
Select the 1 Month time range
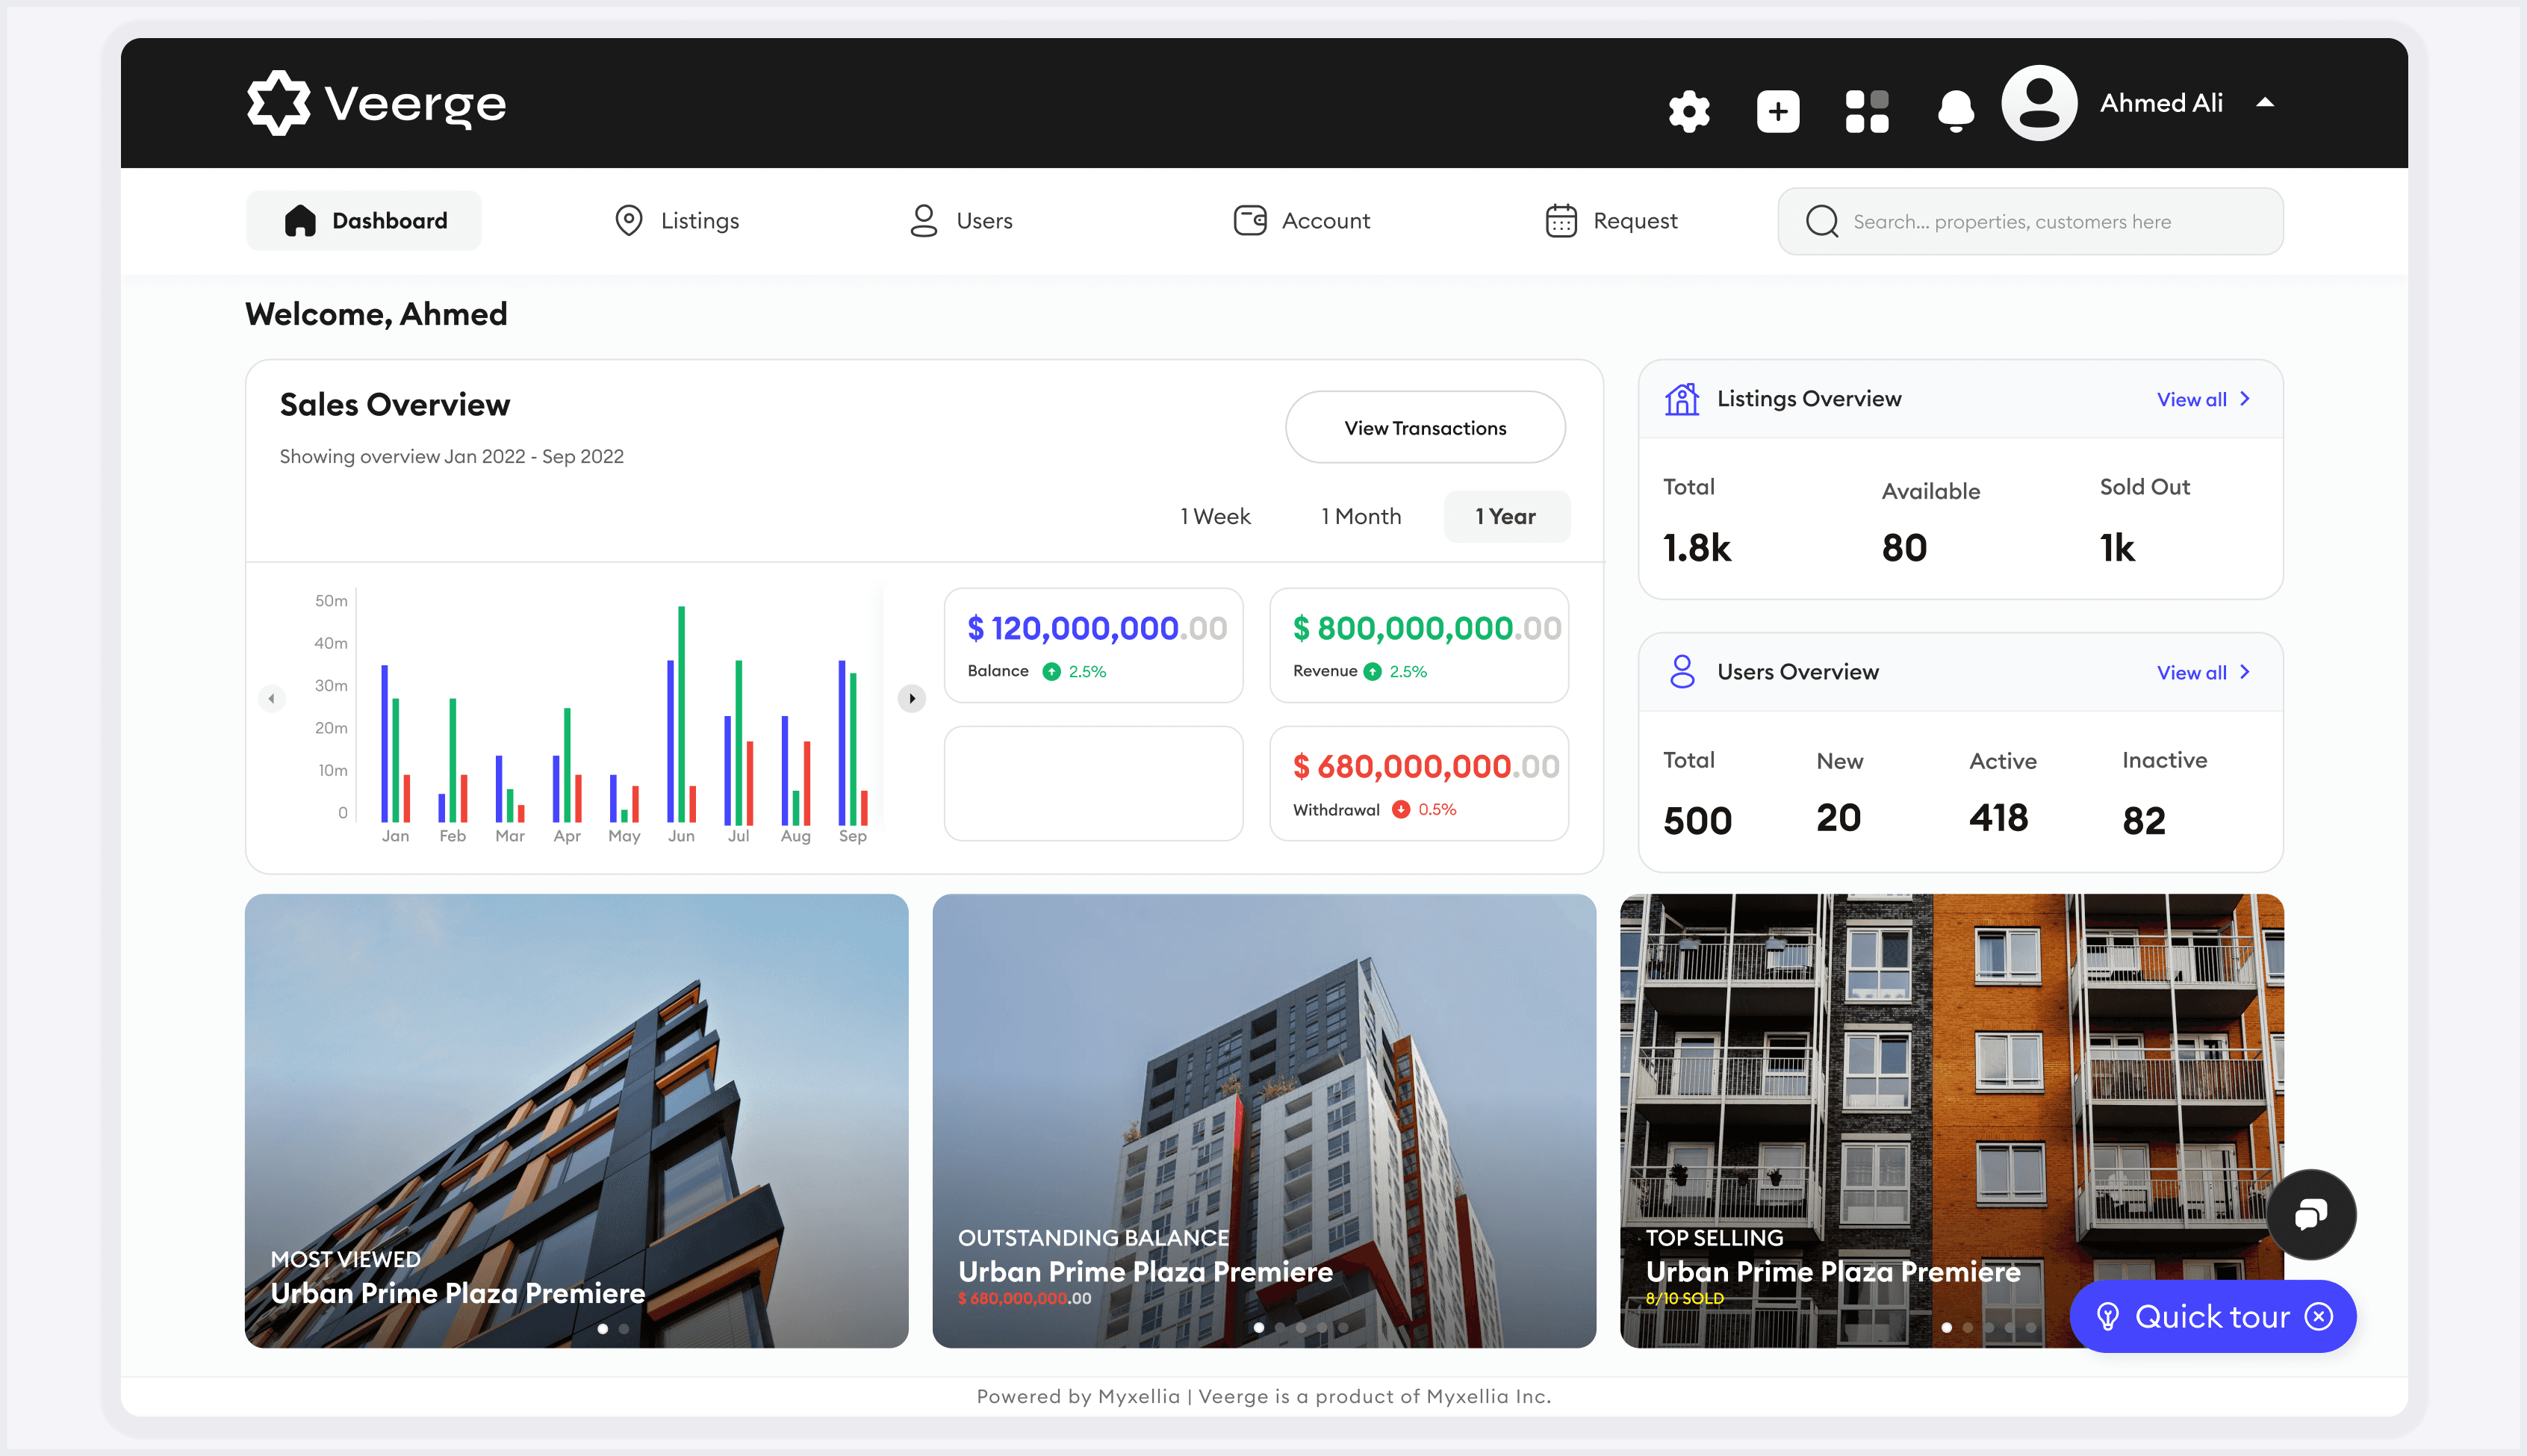(1361, 516)
